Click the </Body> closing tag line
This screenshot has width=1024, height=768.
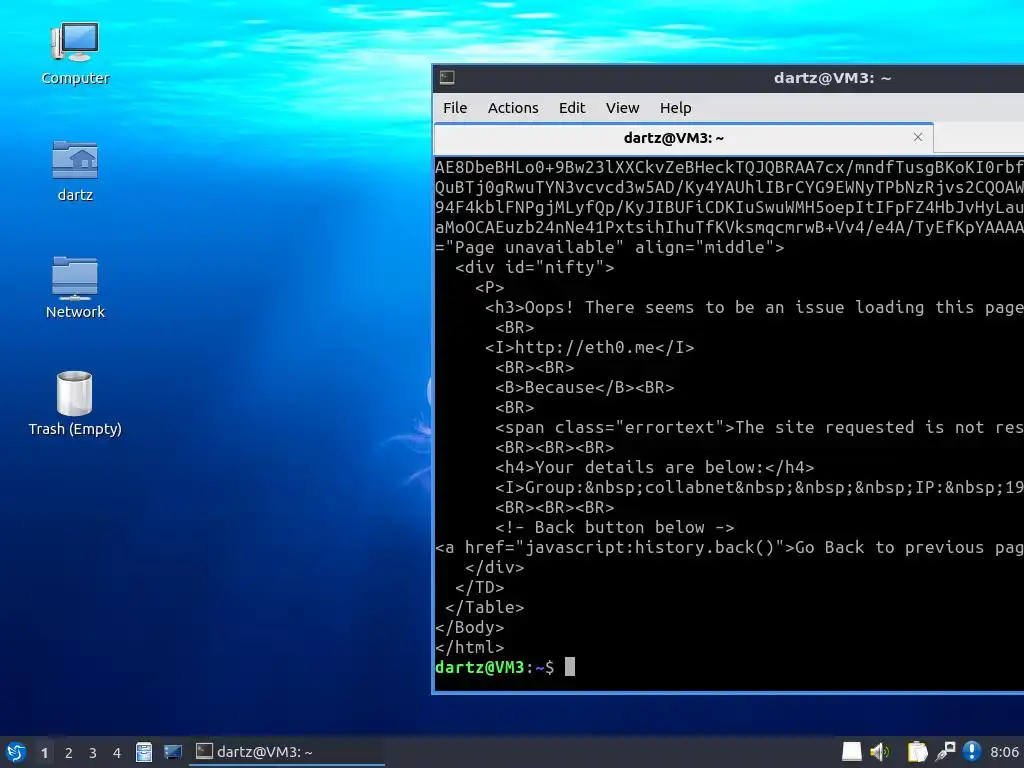470,628
